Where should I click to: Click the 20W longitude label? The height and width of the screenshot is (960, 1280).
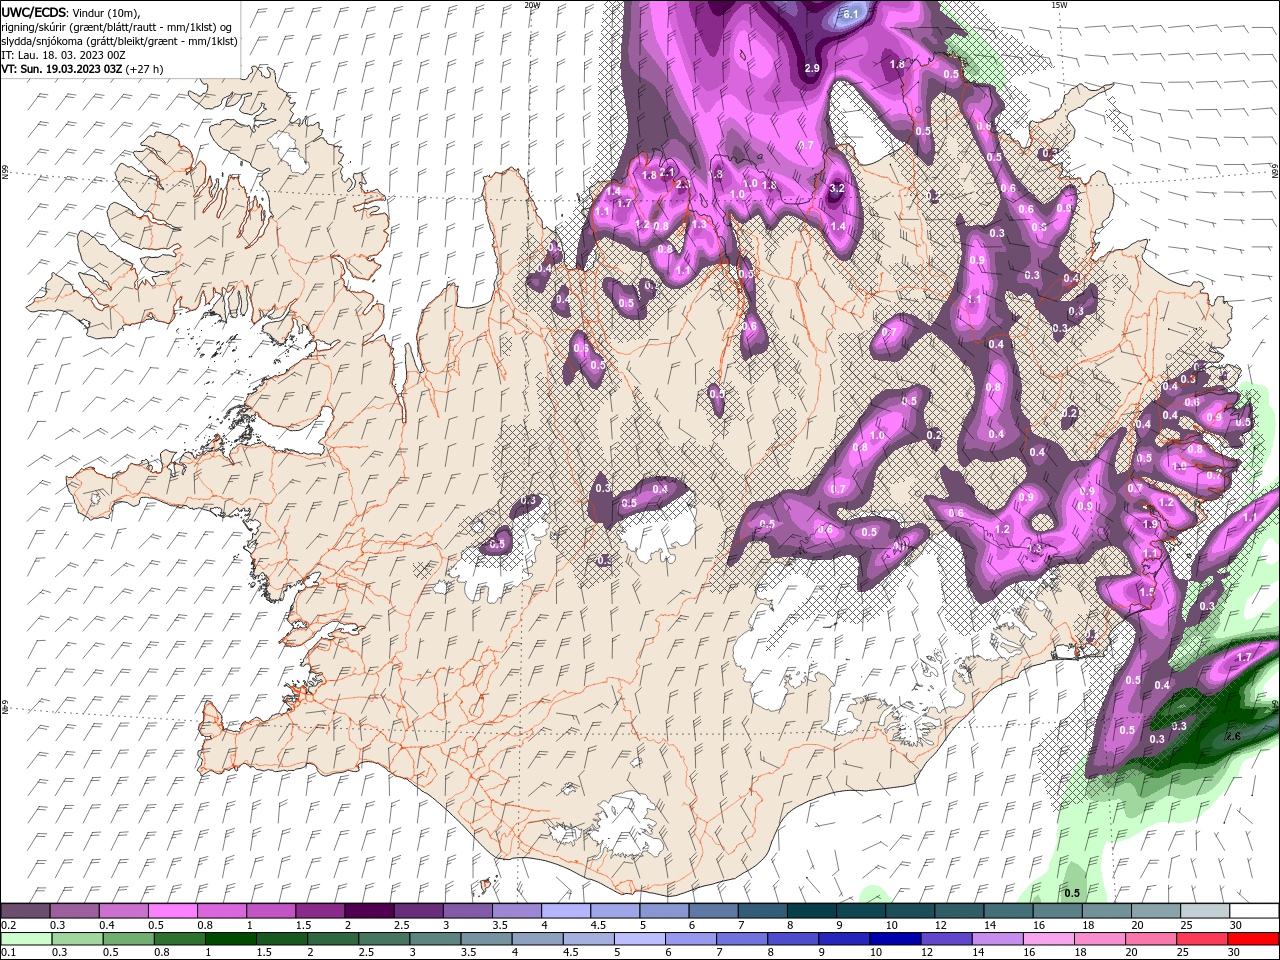point(532,5)
